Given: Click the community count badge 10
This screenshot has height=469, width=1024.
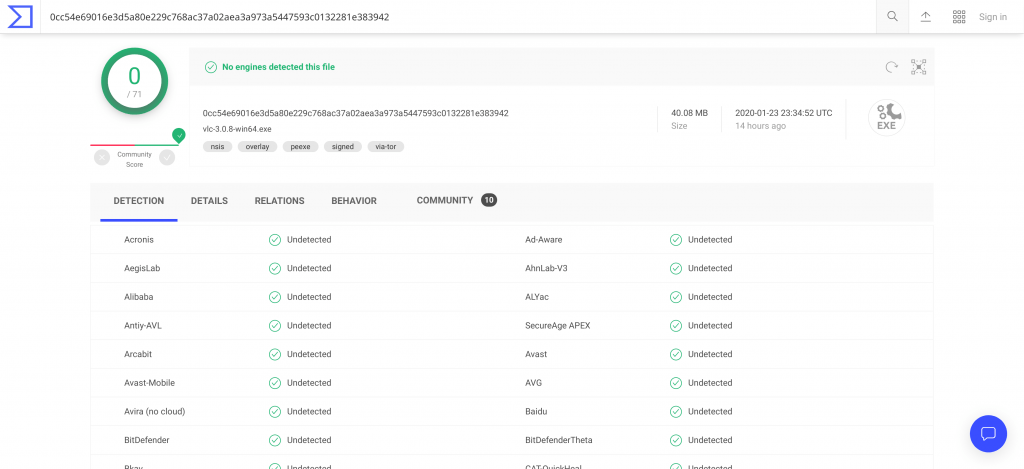Looking at the screenshot, I should click(489, 200).
